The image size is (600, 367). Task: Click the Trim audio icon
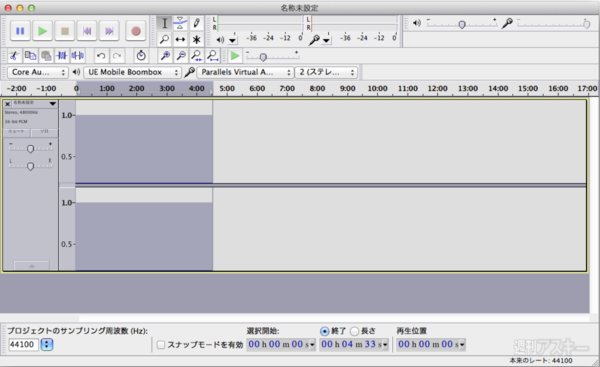[x=62, y=56]
